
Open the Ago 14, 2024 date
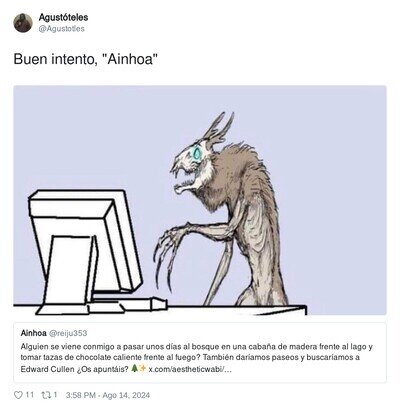(126, 395)
